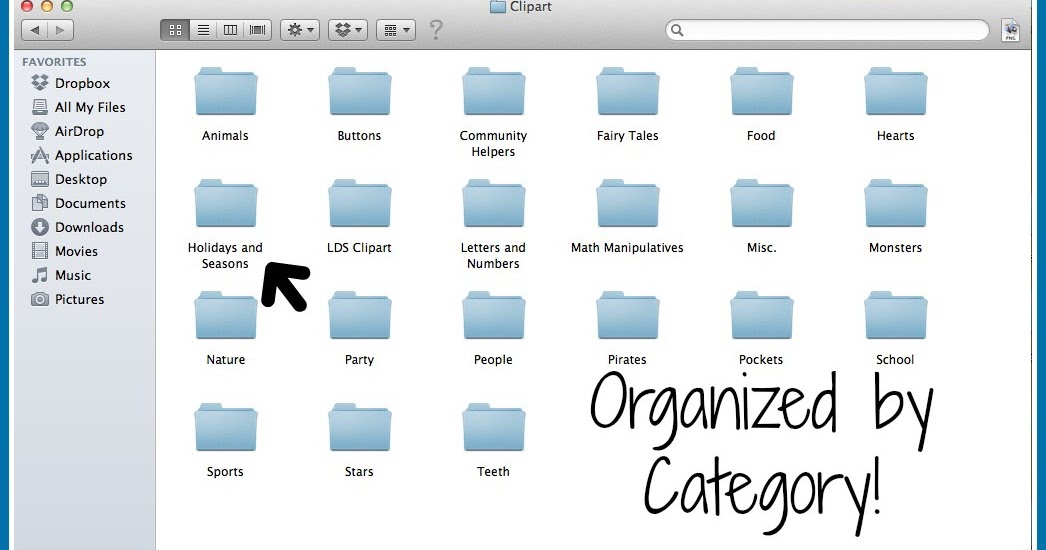Select Music in the sidebar
This screenshot has width=1046, height=550.
(61, 275)
